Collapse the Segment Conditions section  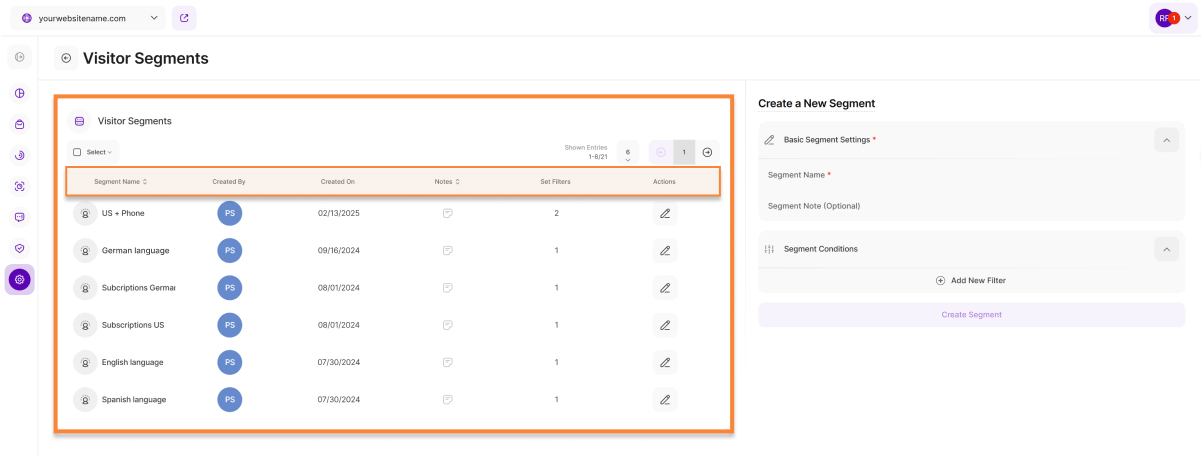coord(1166,249)
